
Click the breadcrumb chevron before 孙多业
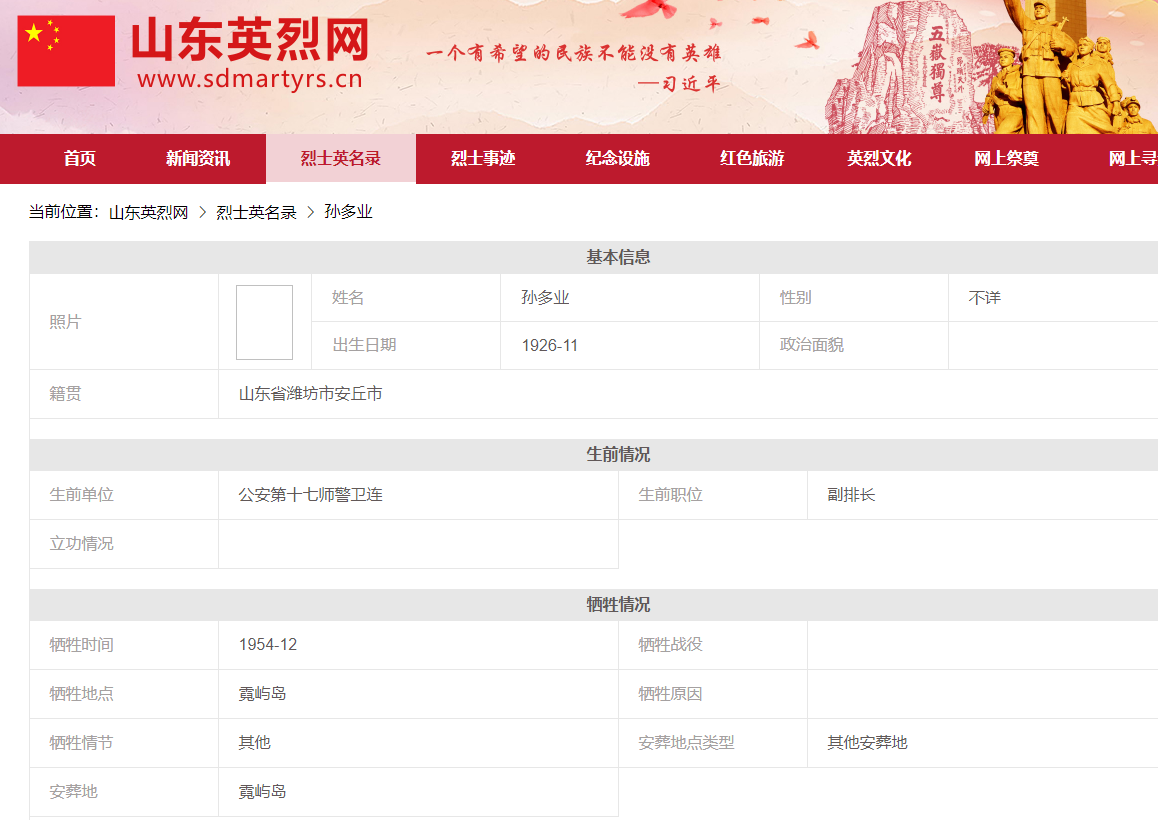tap(311, 212)
